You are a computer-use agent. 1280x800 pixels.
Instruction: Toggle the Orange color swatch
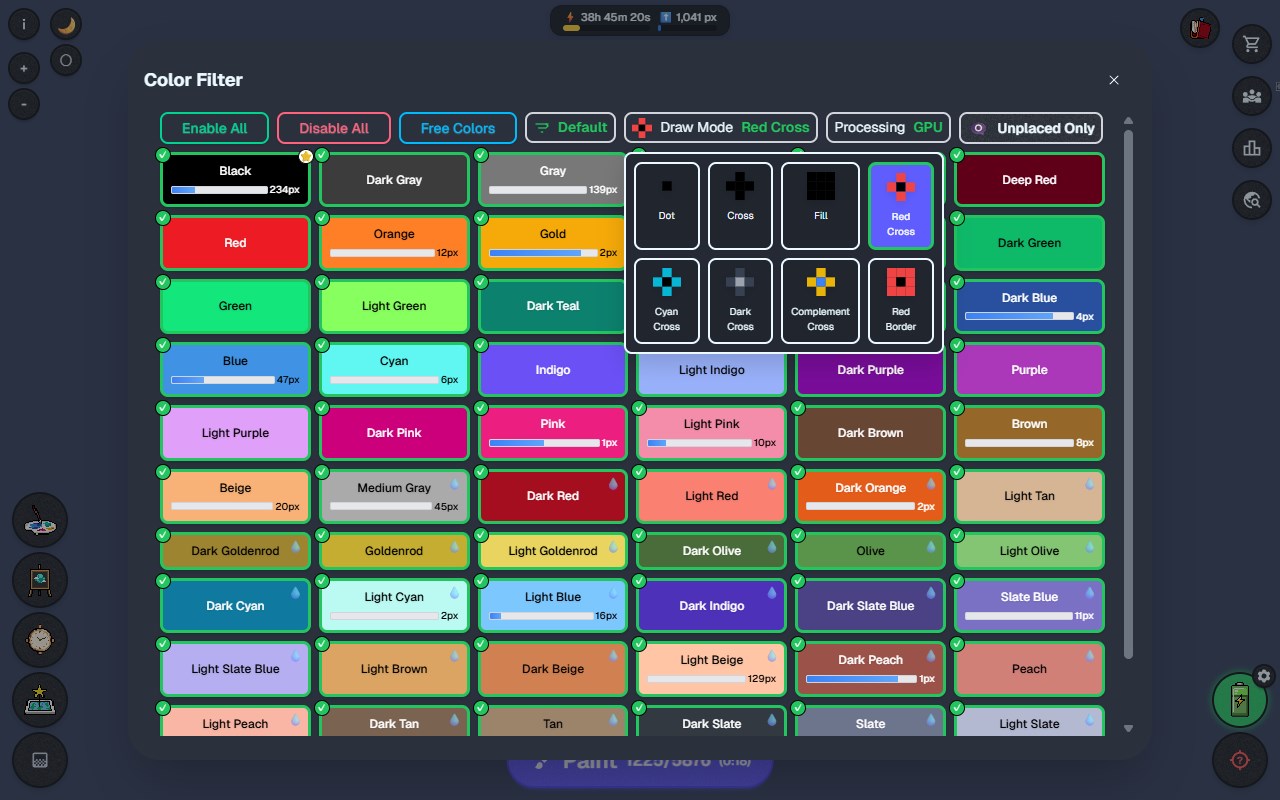coord(394,243)
